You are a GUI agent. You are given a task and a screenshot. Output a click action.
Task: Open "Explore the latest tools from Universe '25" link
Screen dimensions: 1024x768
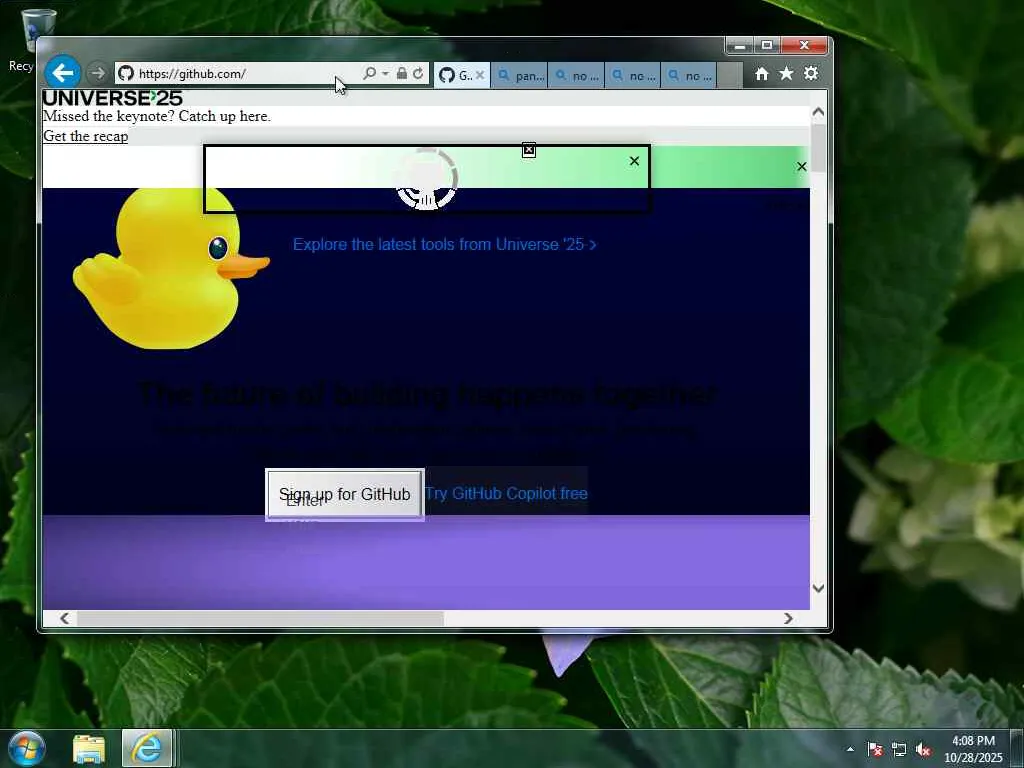(x=444, y=244)
